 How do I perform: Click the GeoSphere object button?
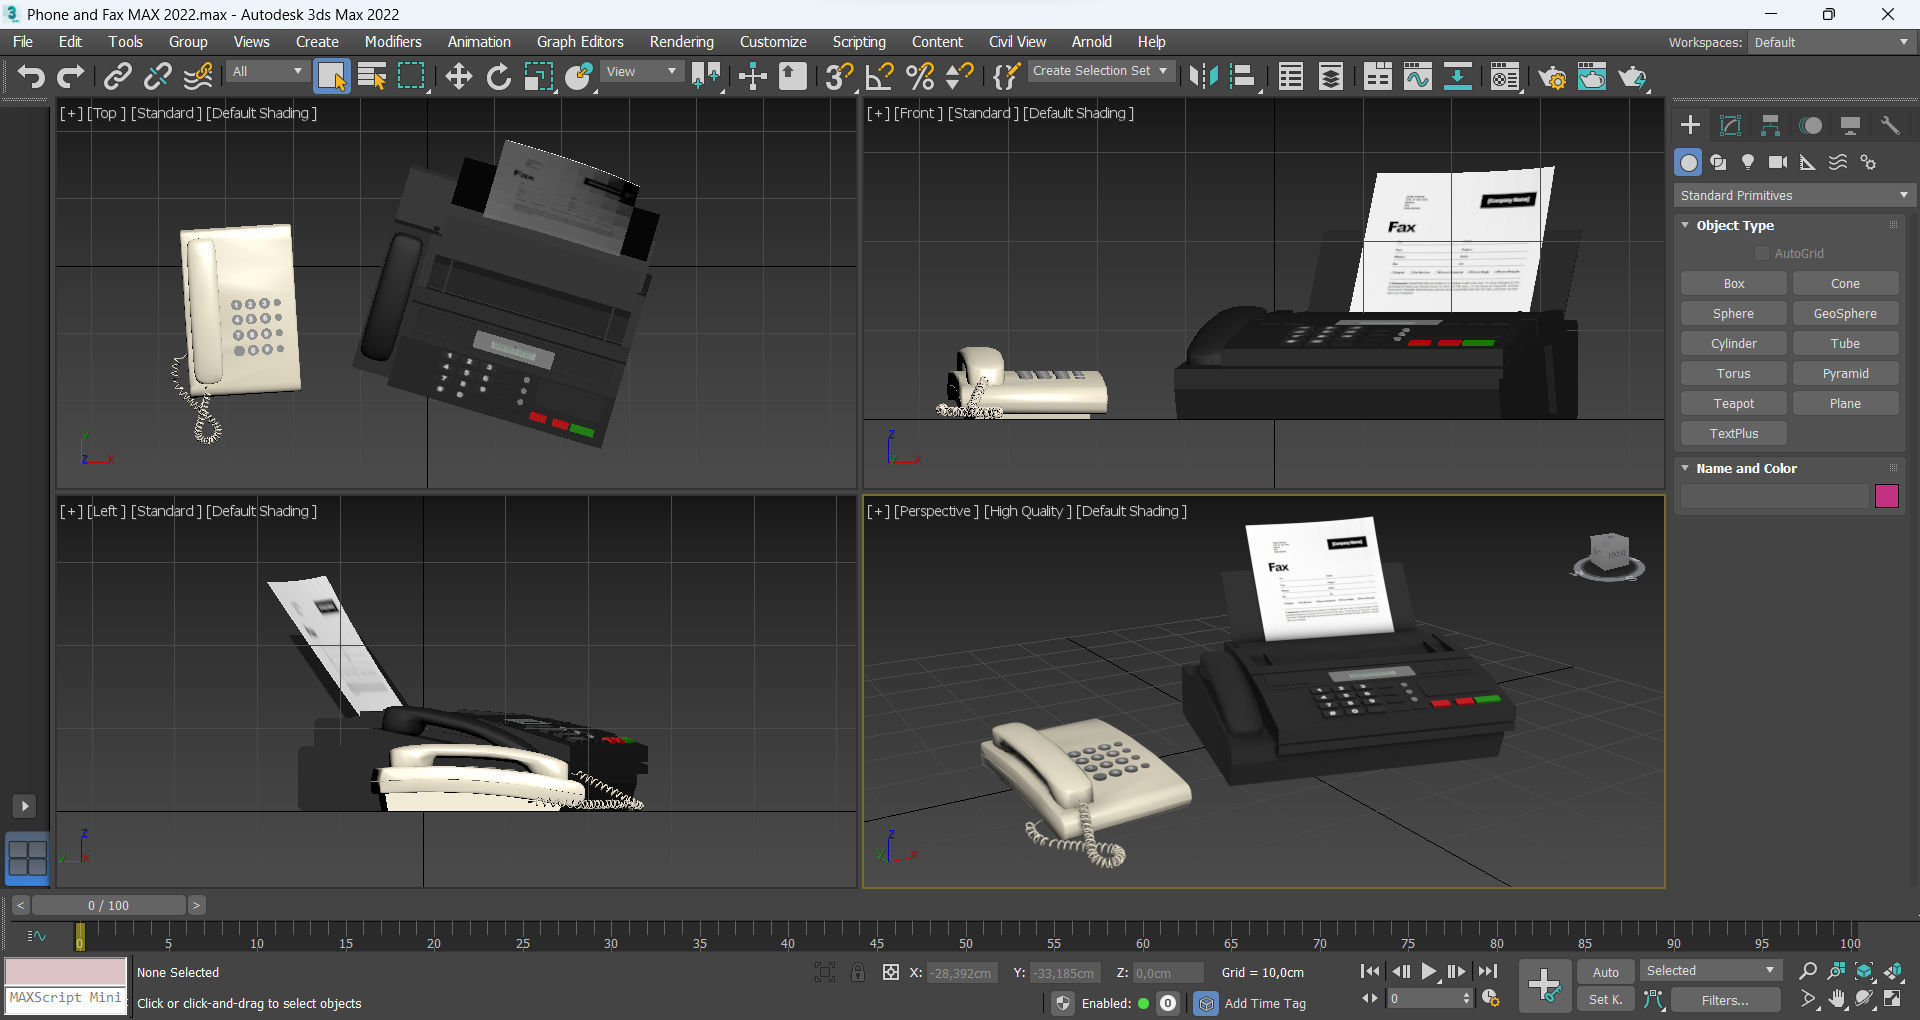coord(1845,314)
